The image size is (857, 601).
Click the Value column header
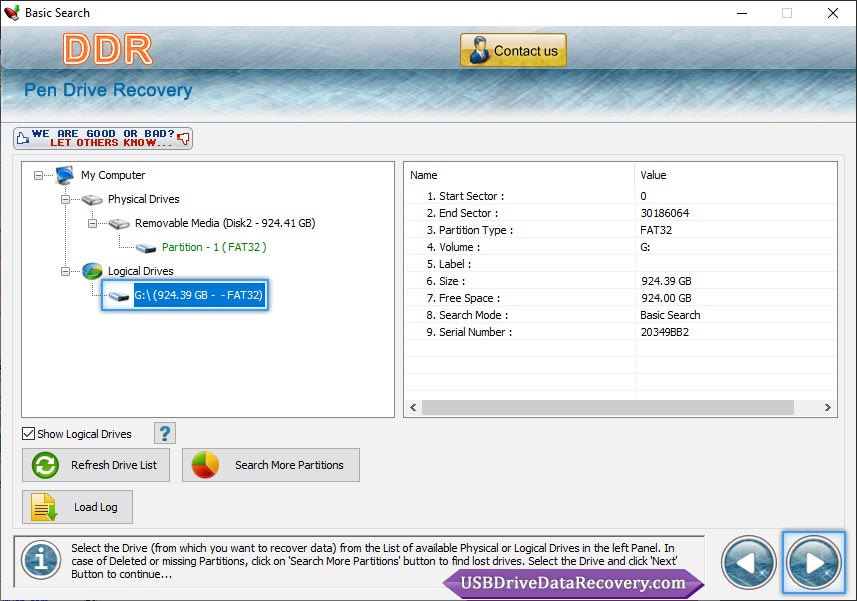[x=653, y=175]
